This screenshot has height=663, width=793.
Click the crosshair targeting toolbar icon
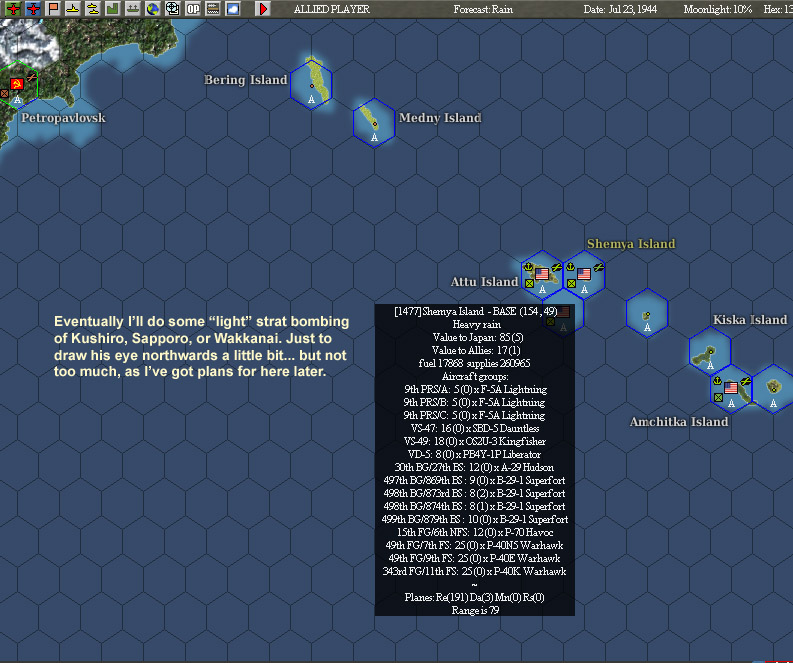[x=172, y=9]
